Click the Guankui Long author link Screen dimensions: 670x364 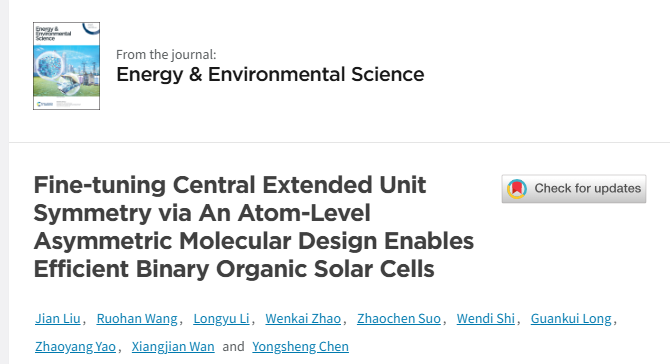tap(571, 319)
